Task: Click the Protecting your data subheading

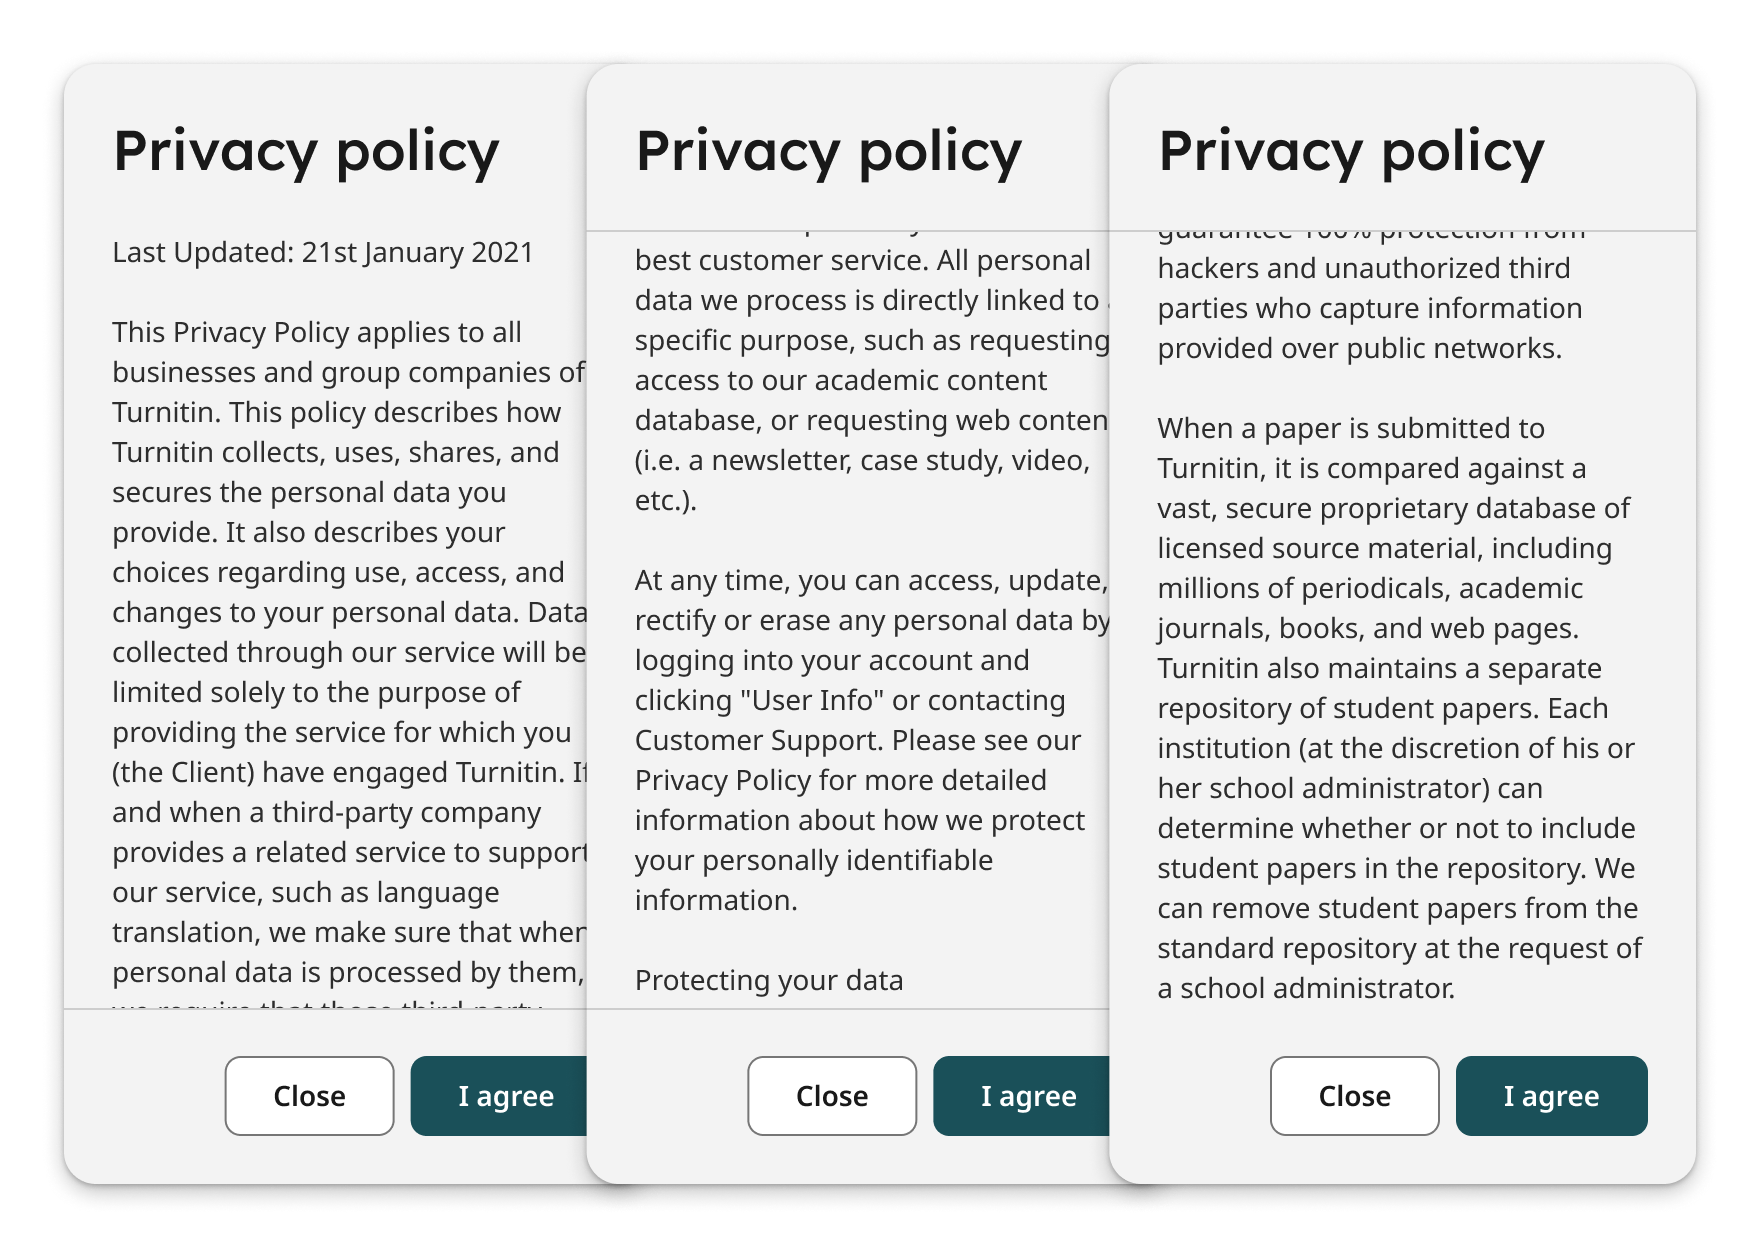Action: point(769,980)
